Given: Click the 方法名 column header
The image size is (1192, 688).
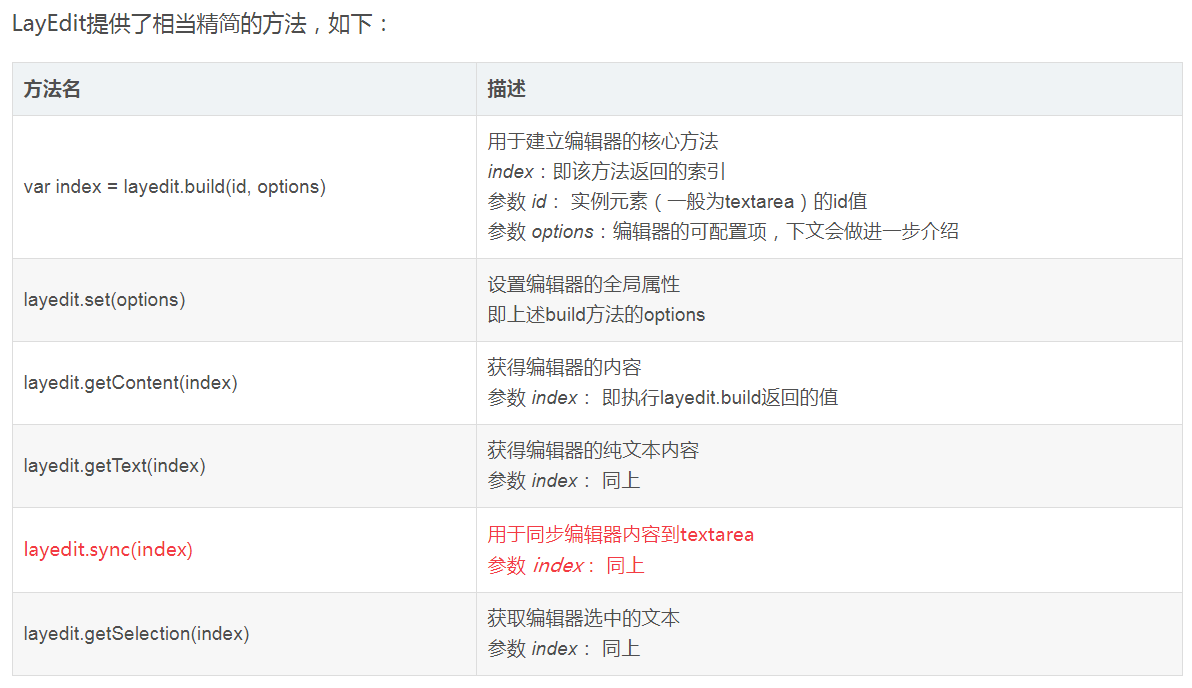Looking at the screenshot, I should [52, 89].
